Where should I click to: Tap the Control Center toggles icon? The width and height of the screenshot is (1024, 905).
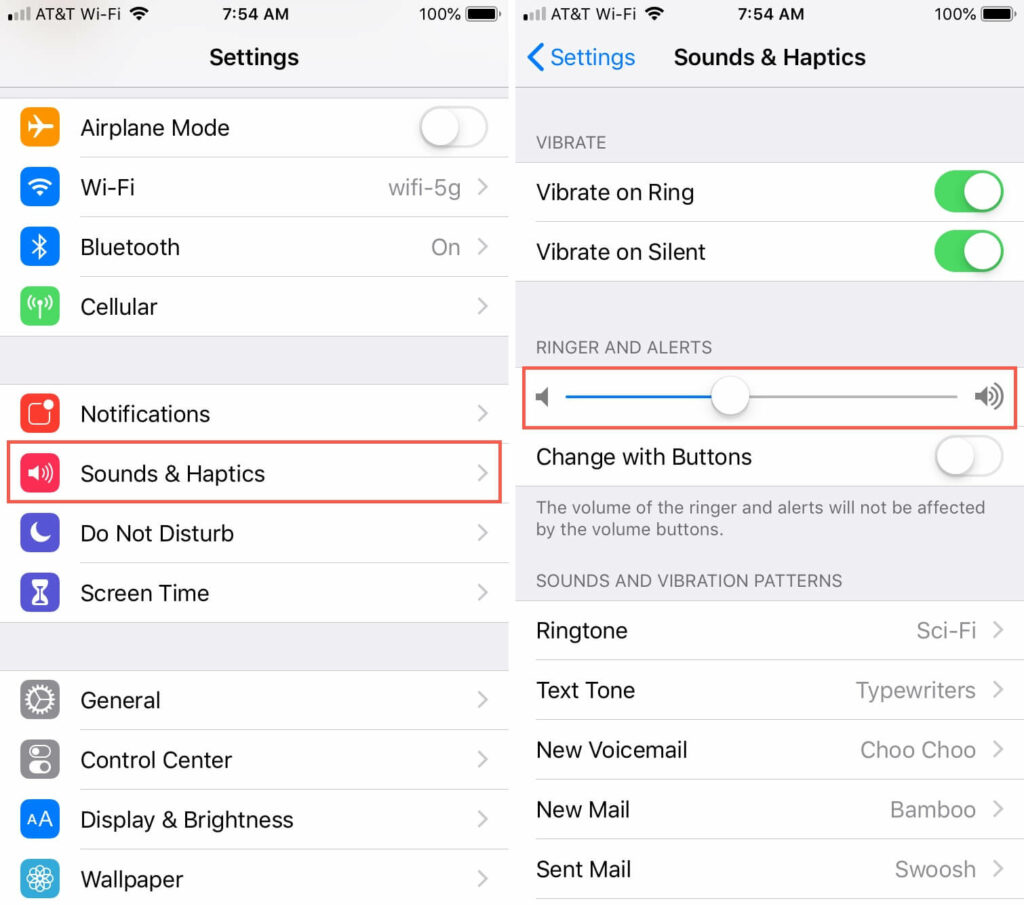tap(40, 759)
